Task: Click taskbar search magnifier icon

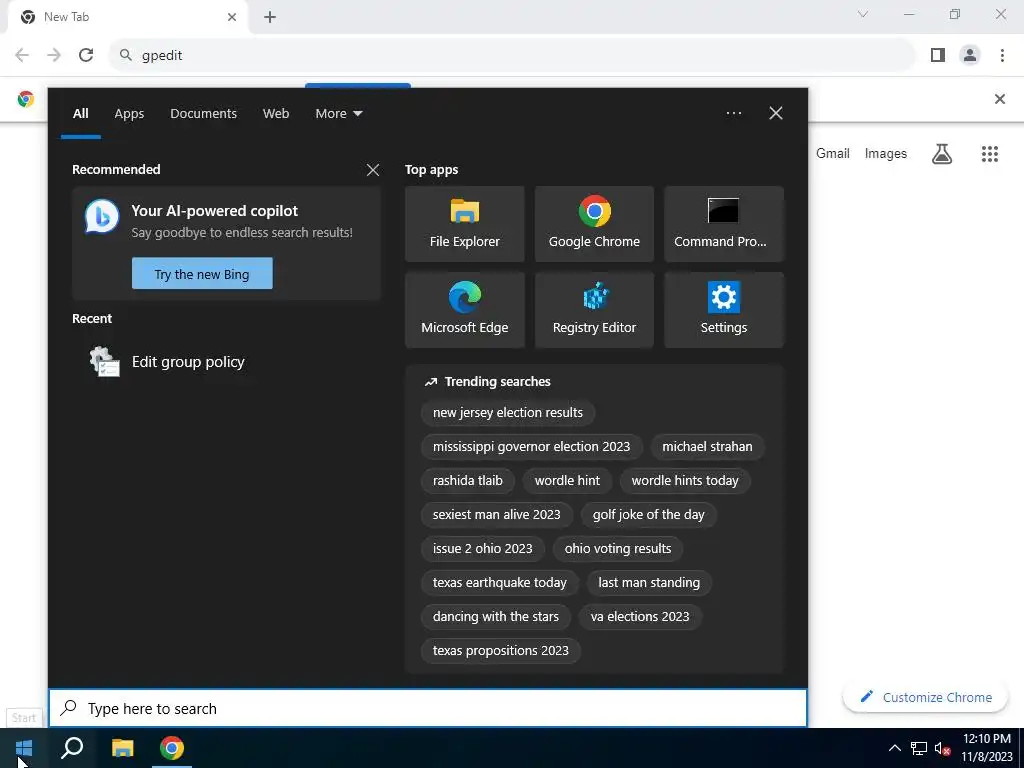Action: click(72, 748)
